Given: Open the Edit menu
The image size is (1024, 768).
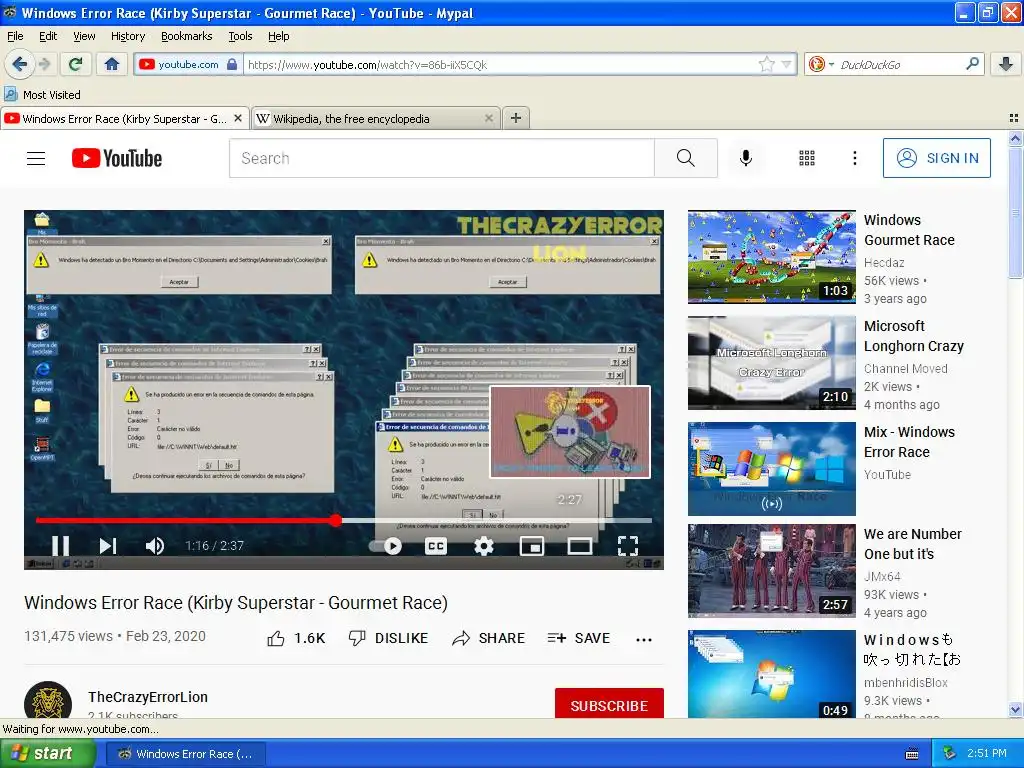Looking at the screenshot, I should coord(48,36).
